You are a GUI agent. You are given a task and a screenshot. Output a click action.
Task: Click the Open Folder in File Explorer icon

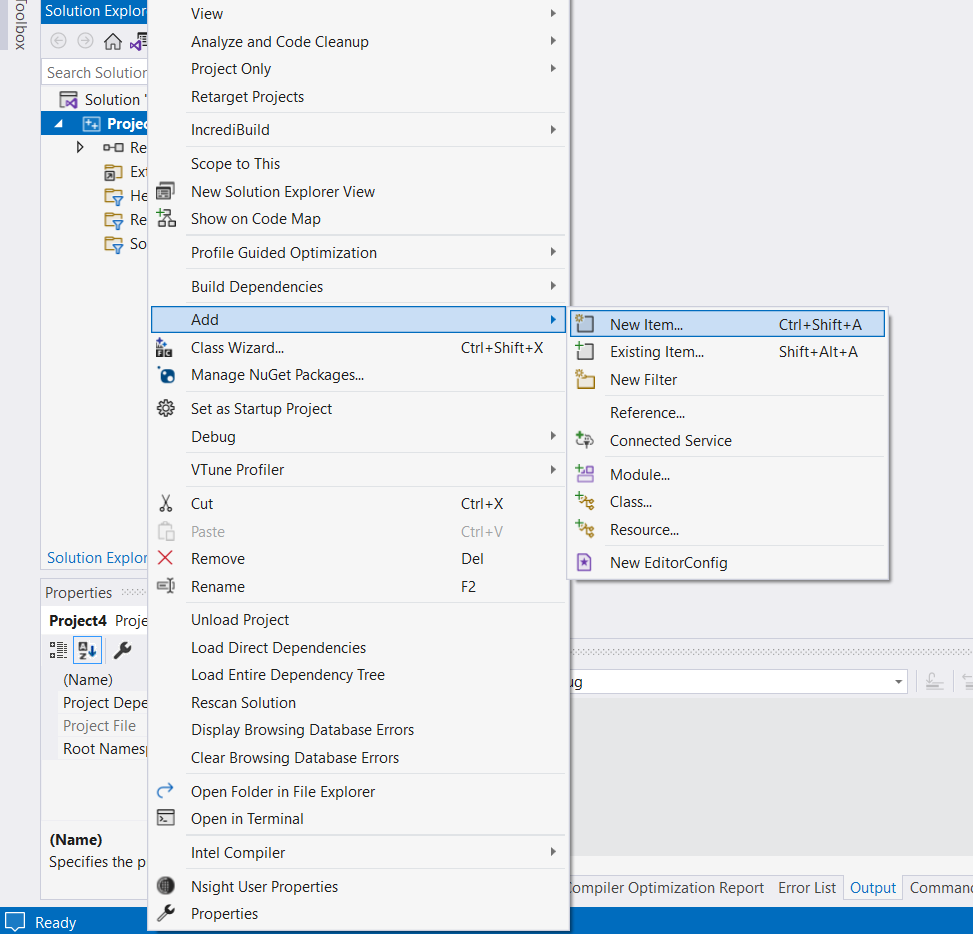click(166, 791)
